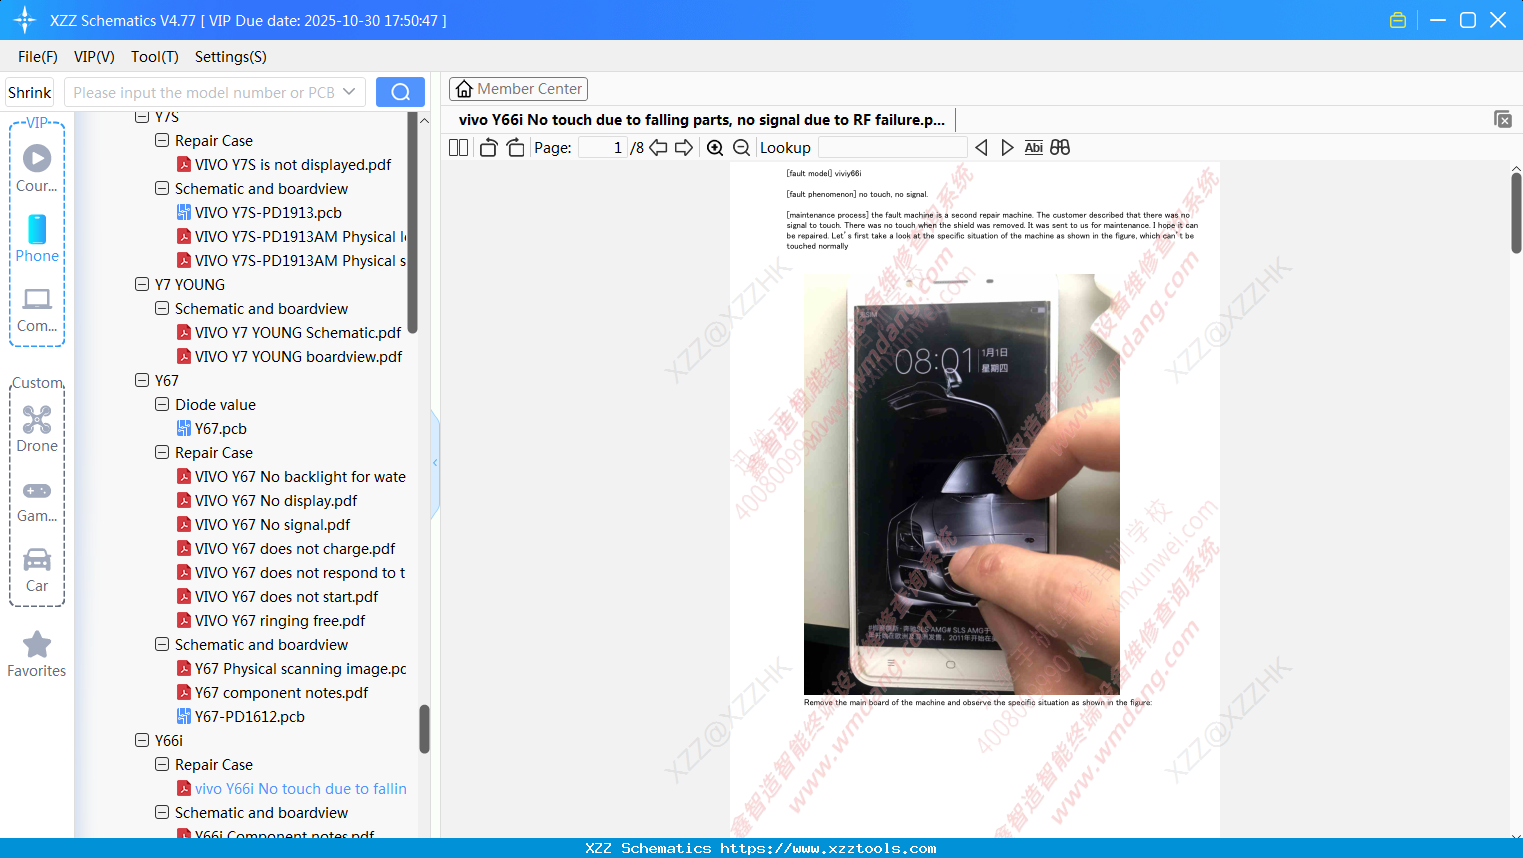Open the Tool menu
Image resolution: width=1523 pixels, height=858 pixels.
point(154,57)
